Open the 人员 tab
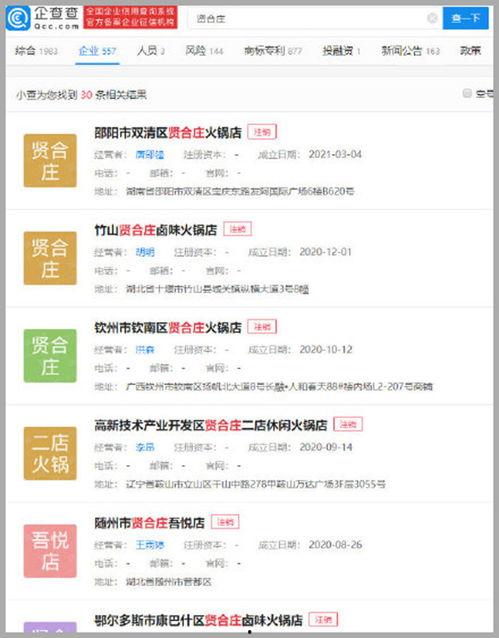Image resolution: width=499 pixels, height=638 pixels. coord(151,51)
